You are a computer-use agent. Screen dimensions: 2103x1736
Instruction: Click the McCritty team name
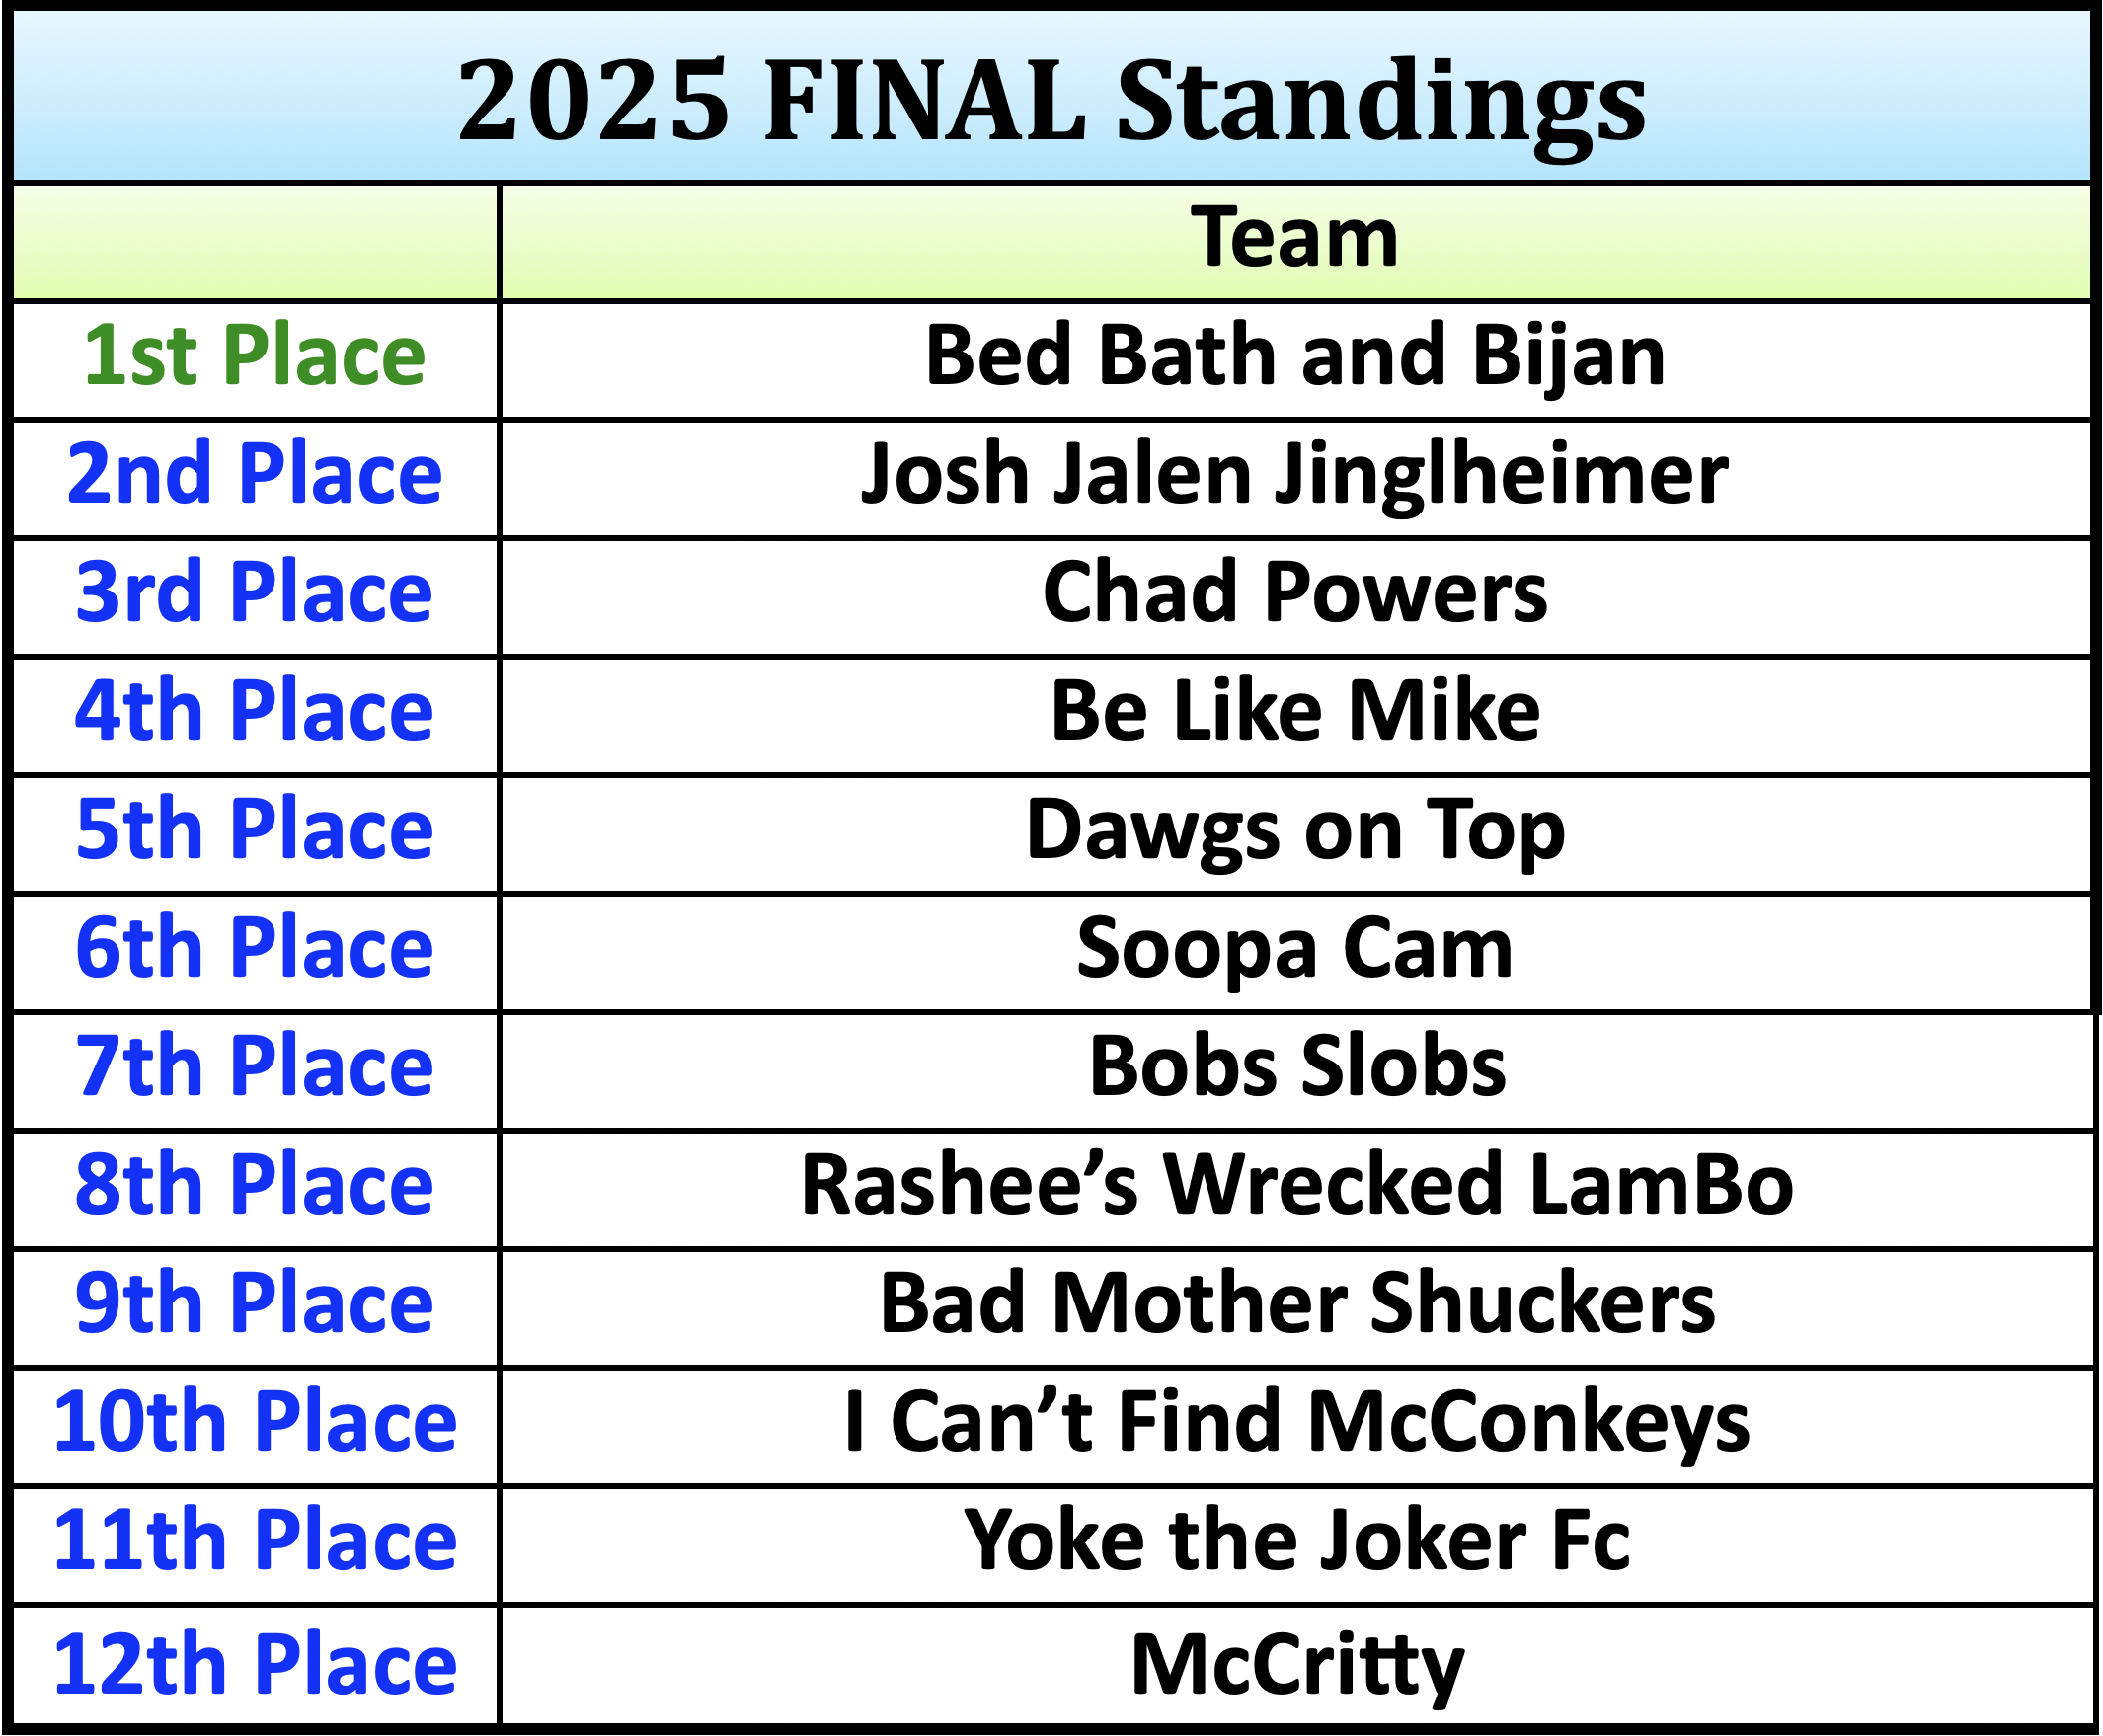(x=1296, y=1664)
